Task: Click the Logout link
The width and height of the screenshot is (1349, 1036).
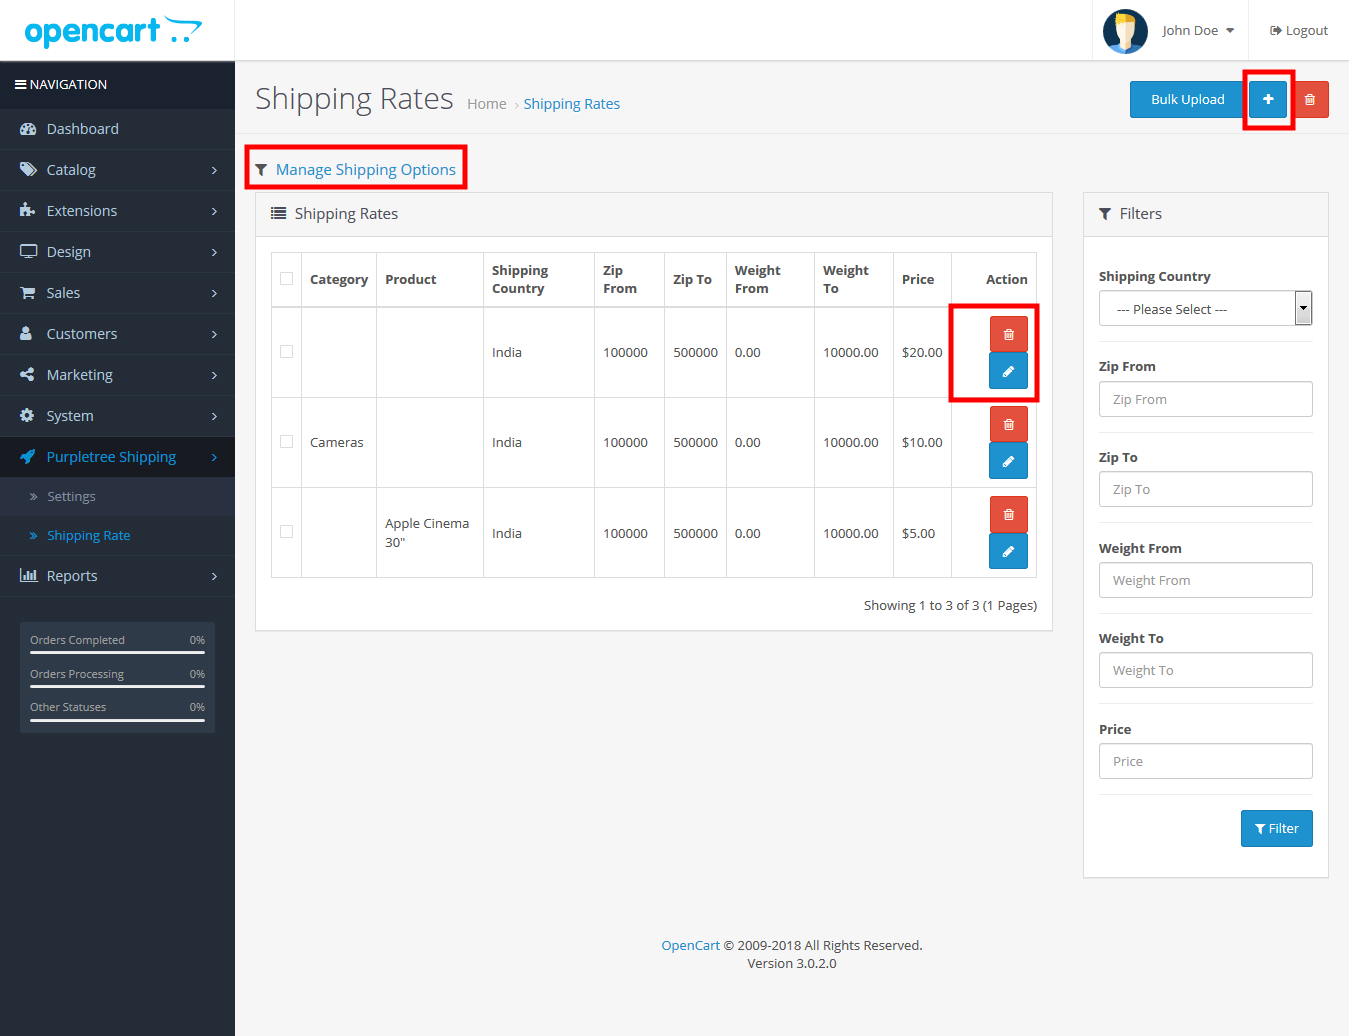Action: [x=1299, y=31]
